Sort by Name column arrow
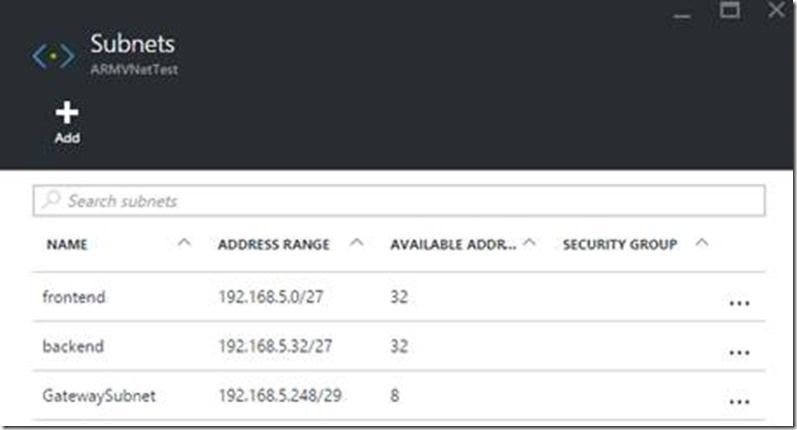 point(184,243)
